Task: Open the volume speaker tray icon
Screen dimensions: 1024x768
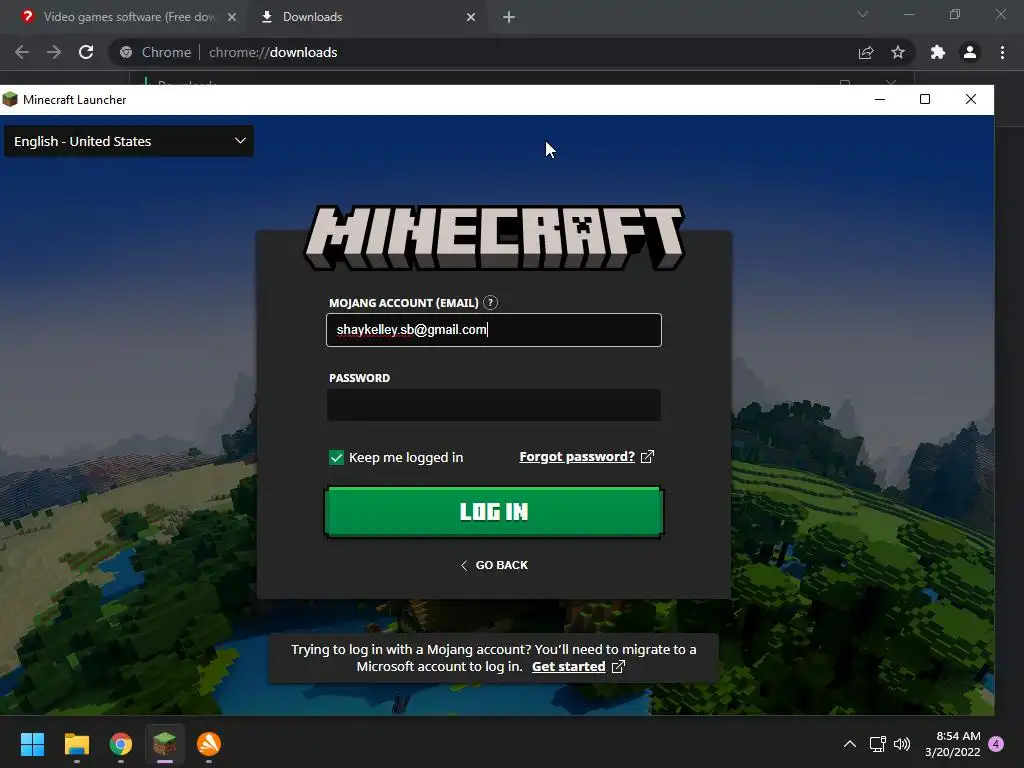Action: tap(902, 744)
